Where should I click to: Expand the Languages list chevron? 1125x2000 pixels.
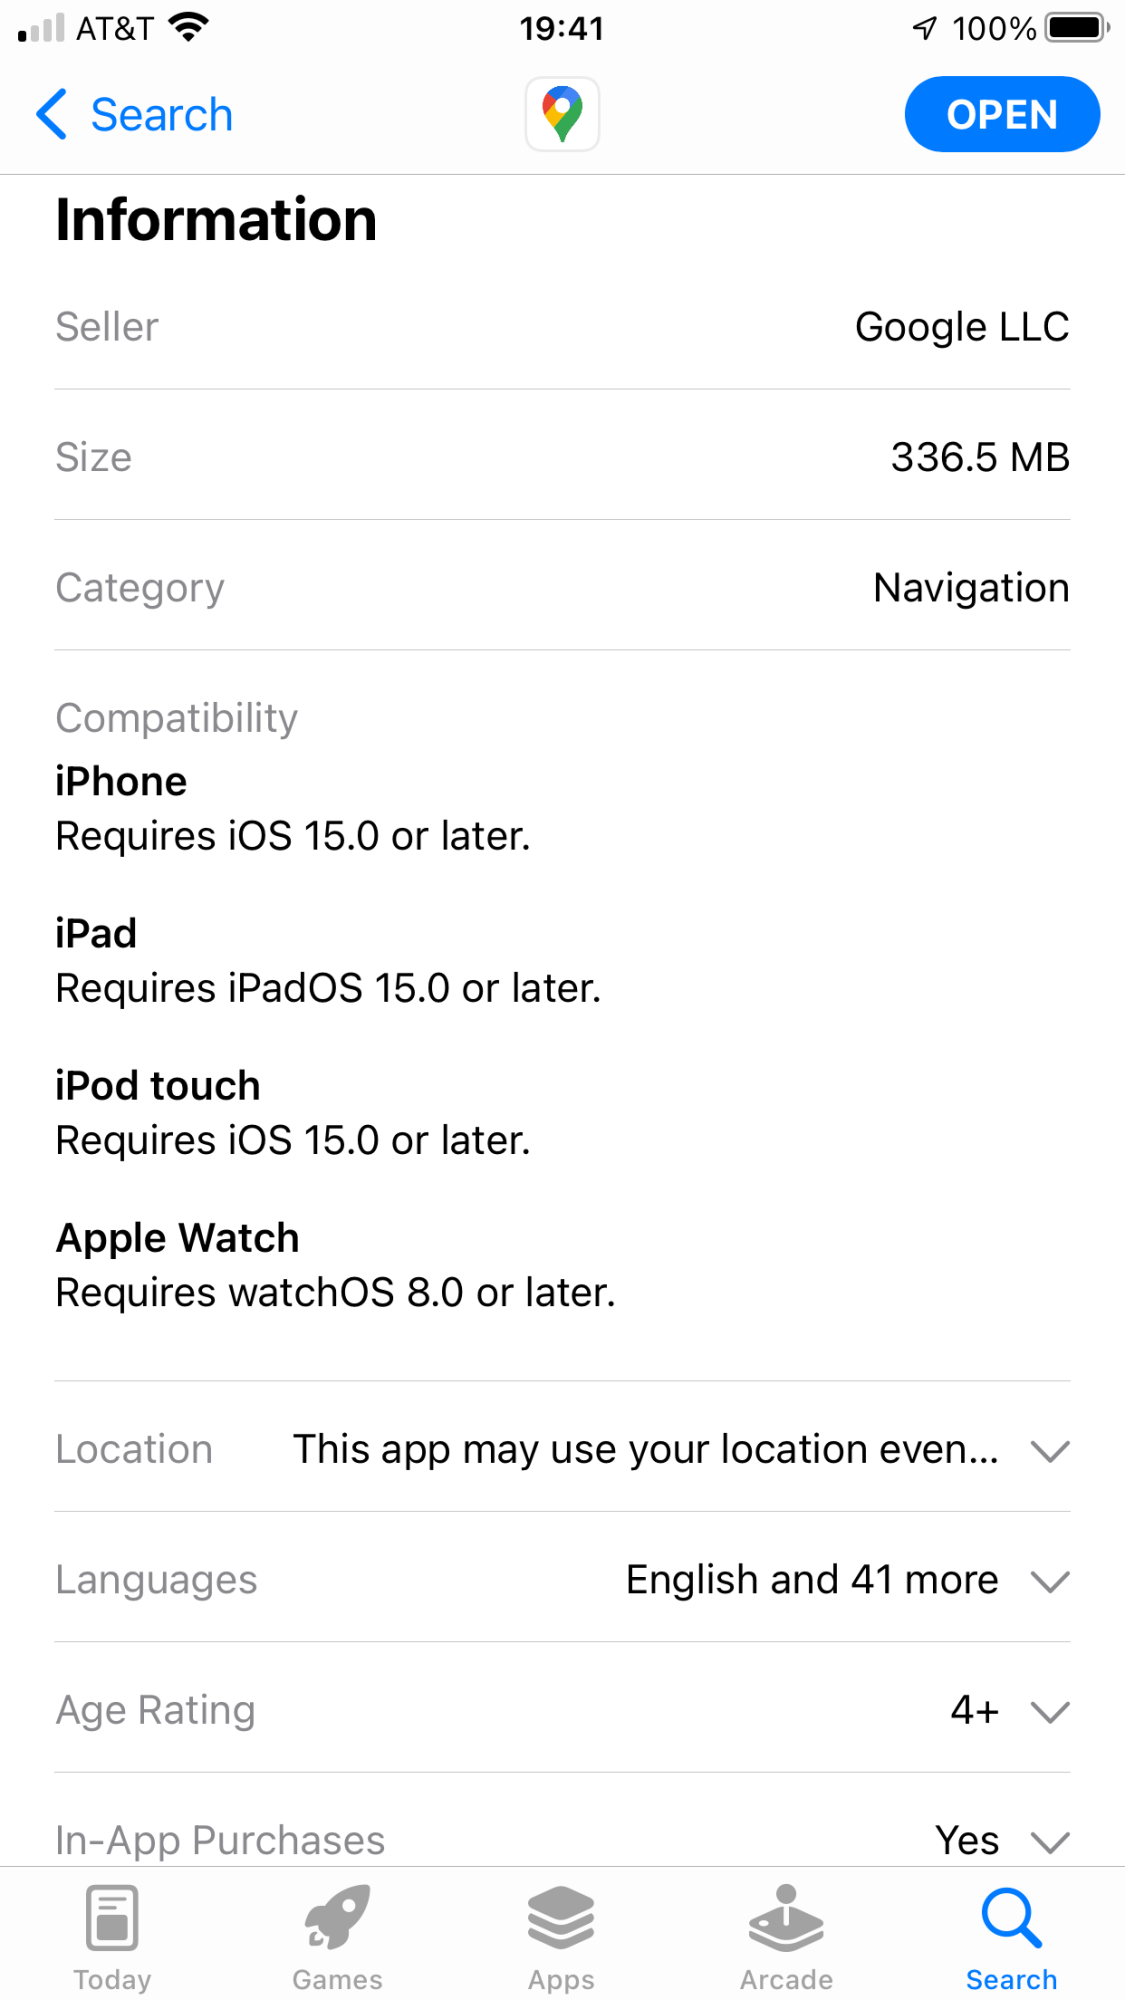coord(1050,1582)
